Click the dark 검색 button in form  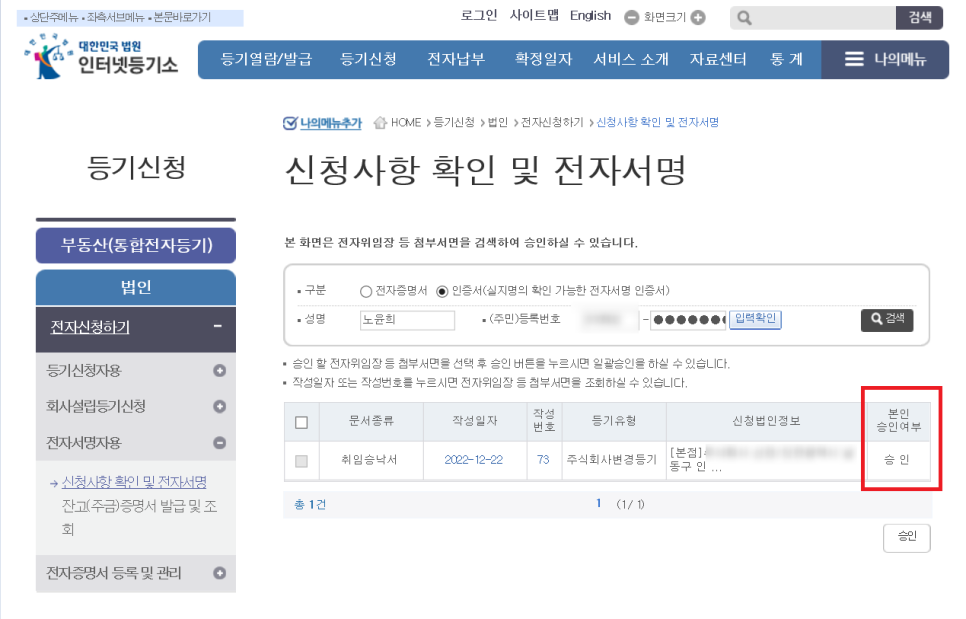[887, 319]
